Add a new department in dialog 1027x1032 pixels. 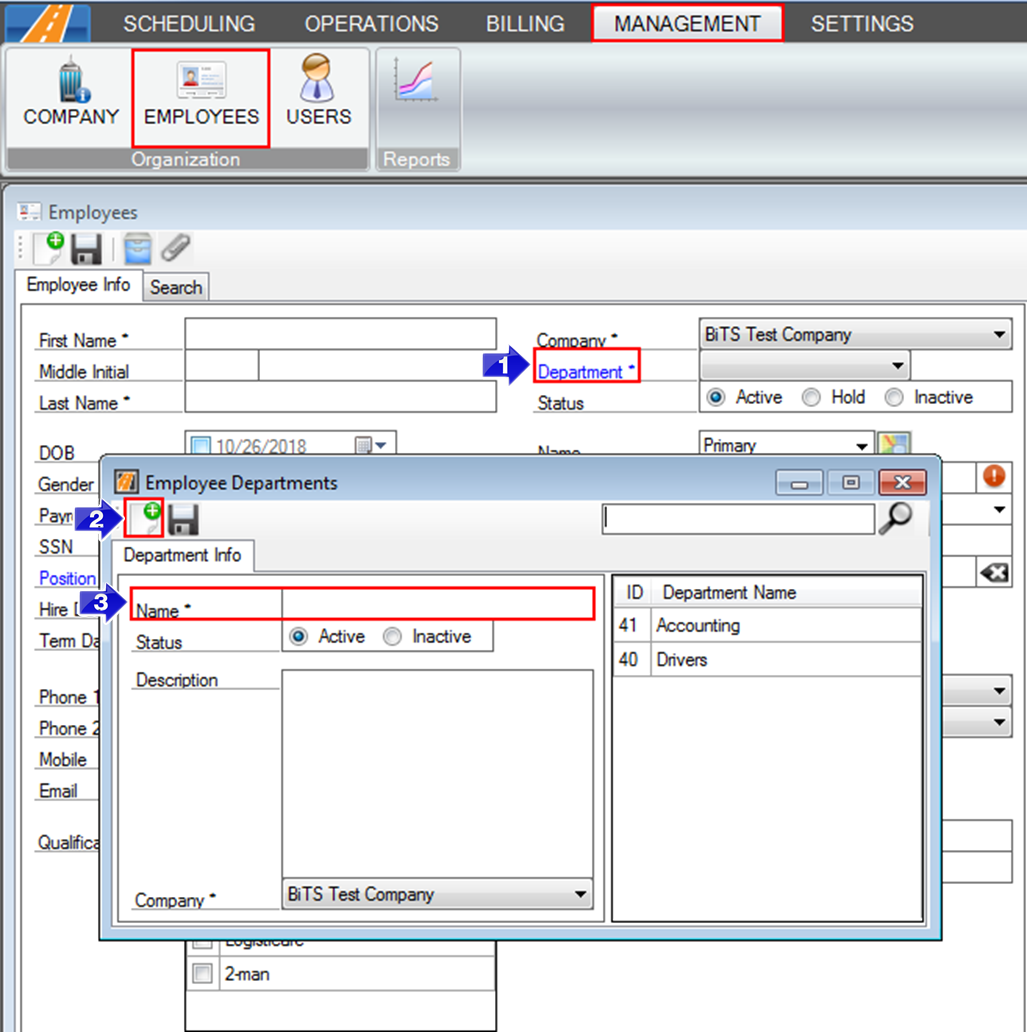(144, 519)
